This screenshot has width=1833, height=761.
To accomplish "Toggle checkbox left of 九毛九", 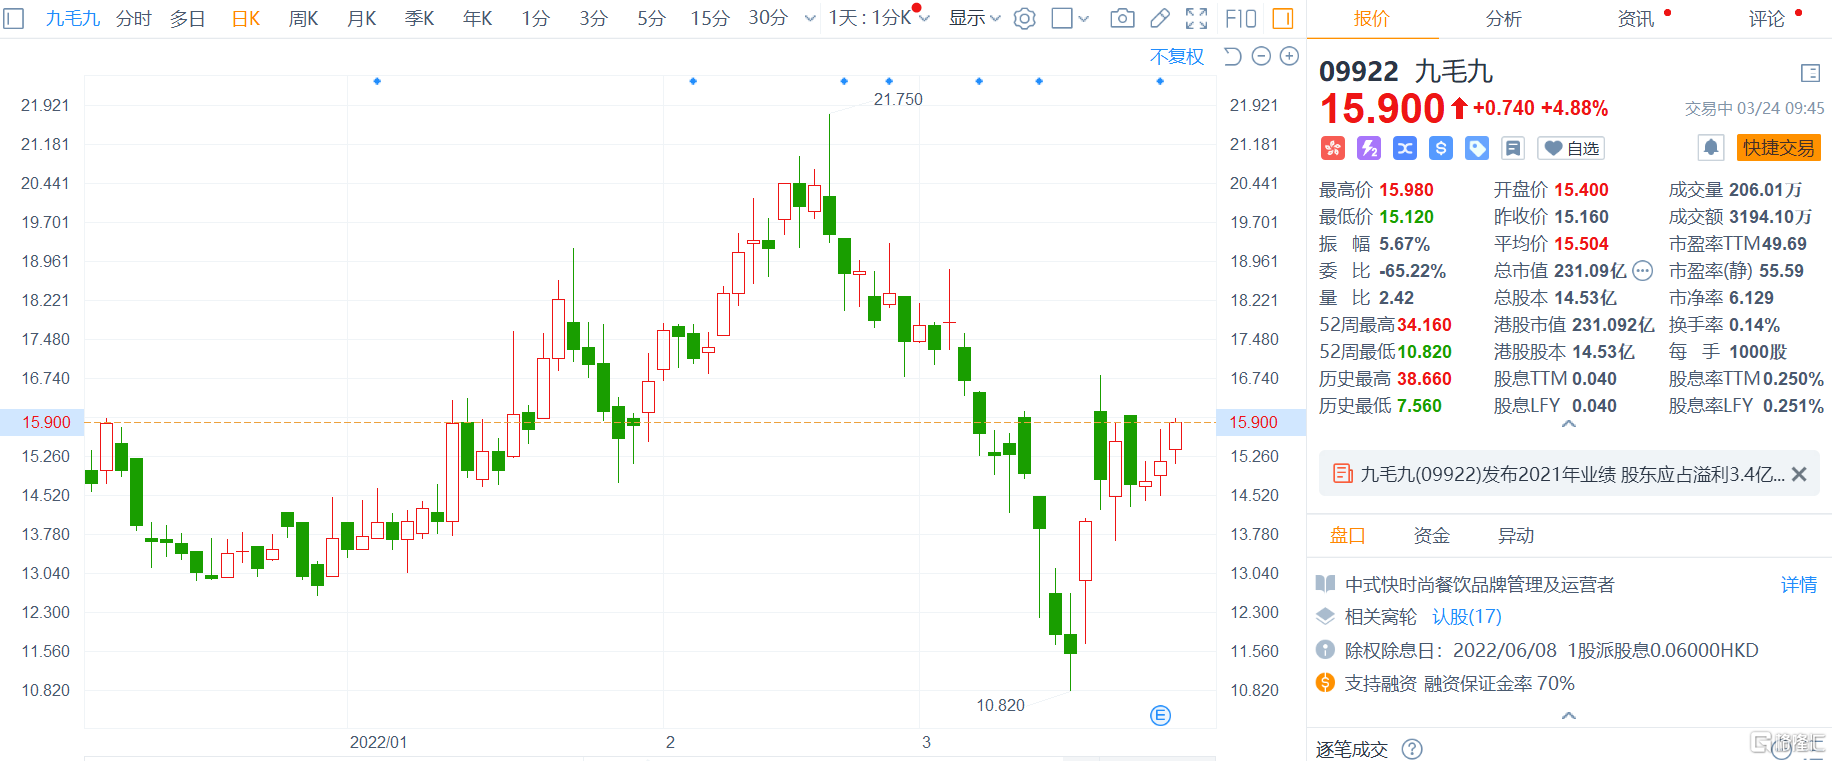I will pyautogui.click(x=14, y=18).
